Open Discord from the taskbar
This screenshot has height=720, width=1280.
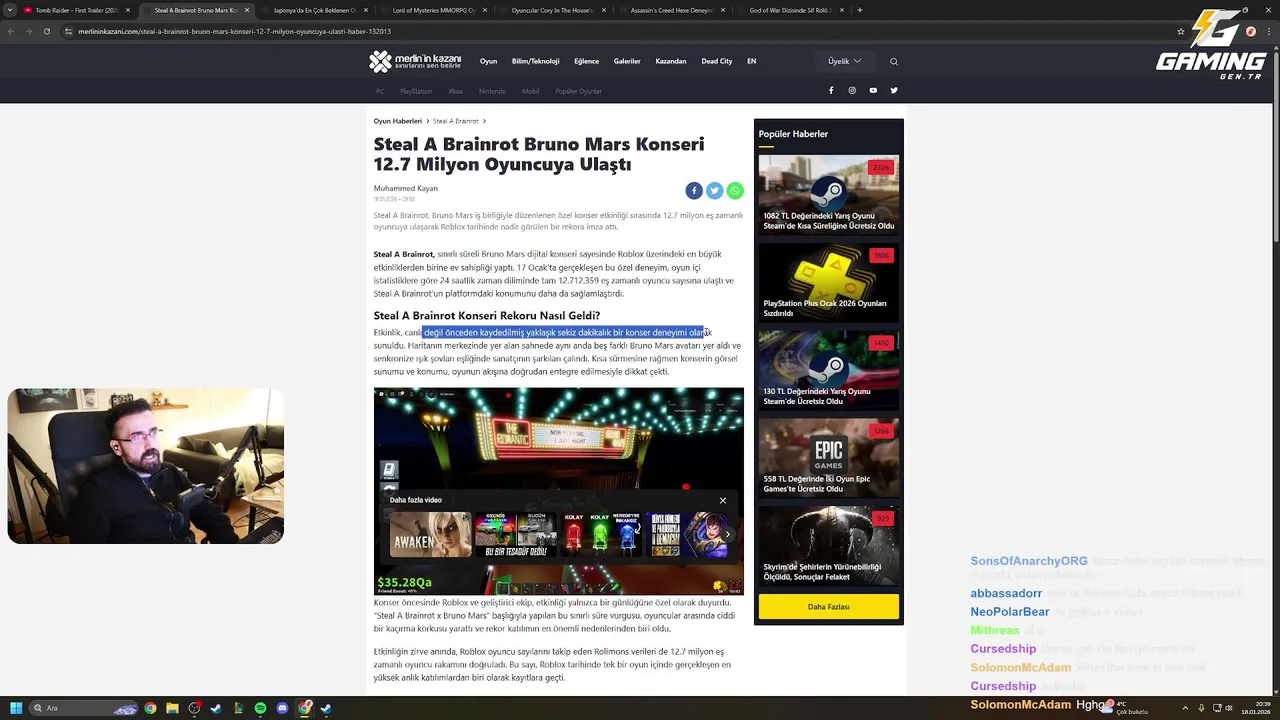tap(282, 708)
